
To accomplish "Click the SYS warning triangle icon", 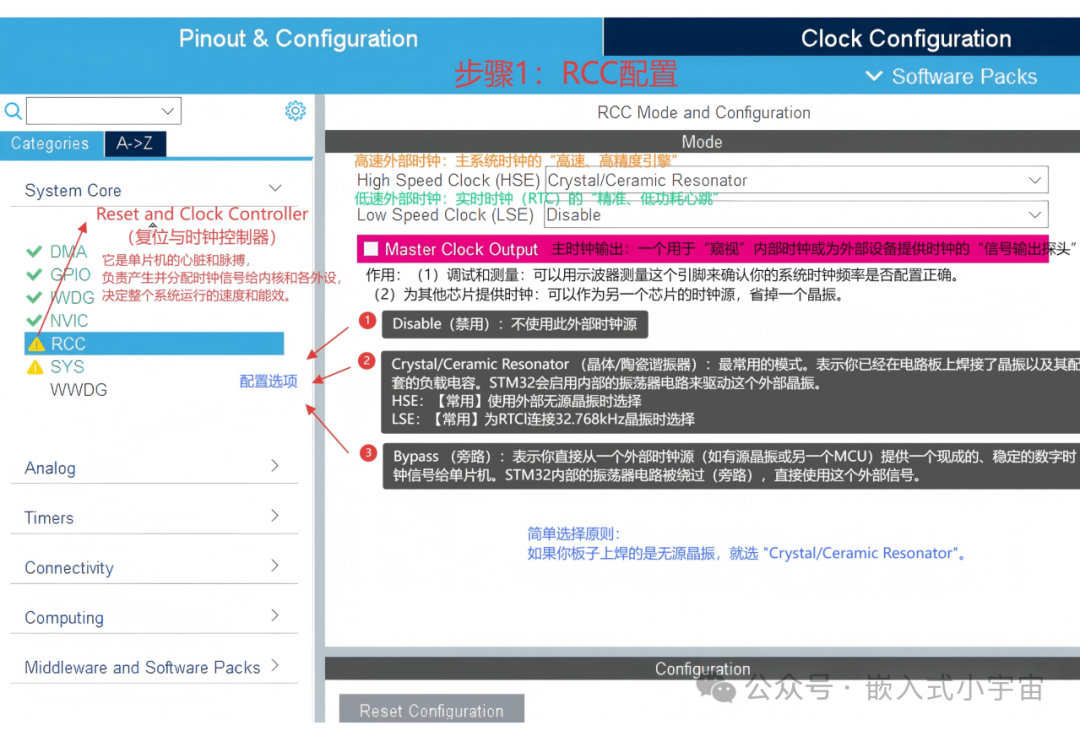I will tap(35, 367).
